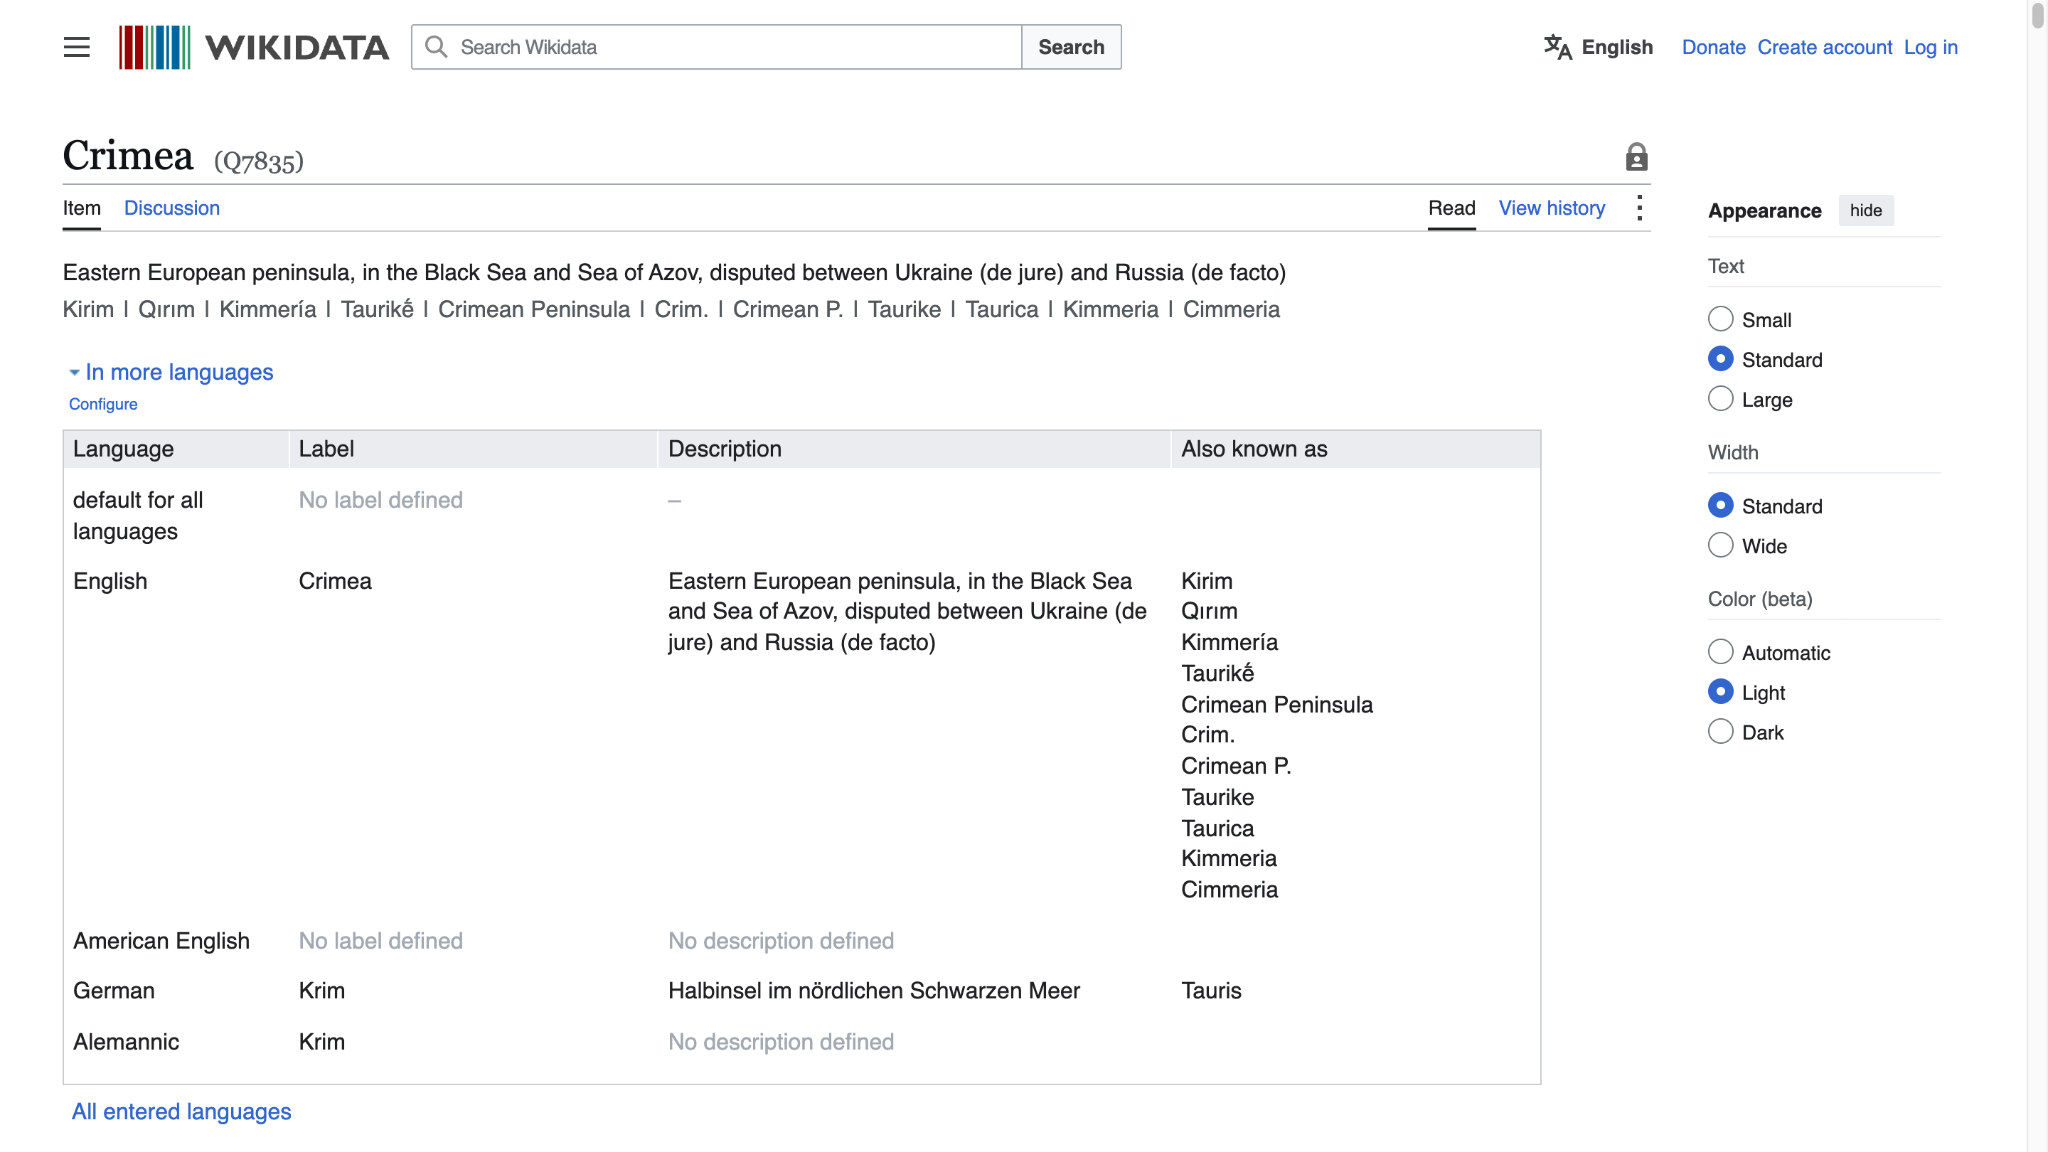The image size is (2048, 1152).
Task: Click the Log in link
Action: [1931, 47]
